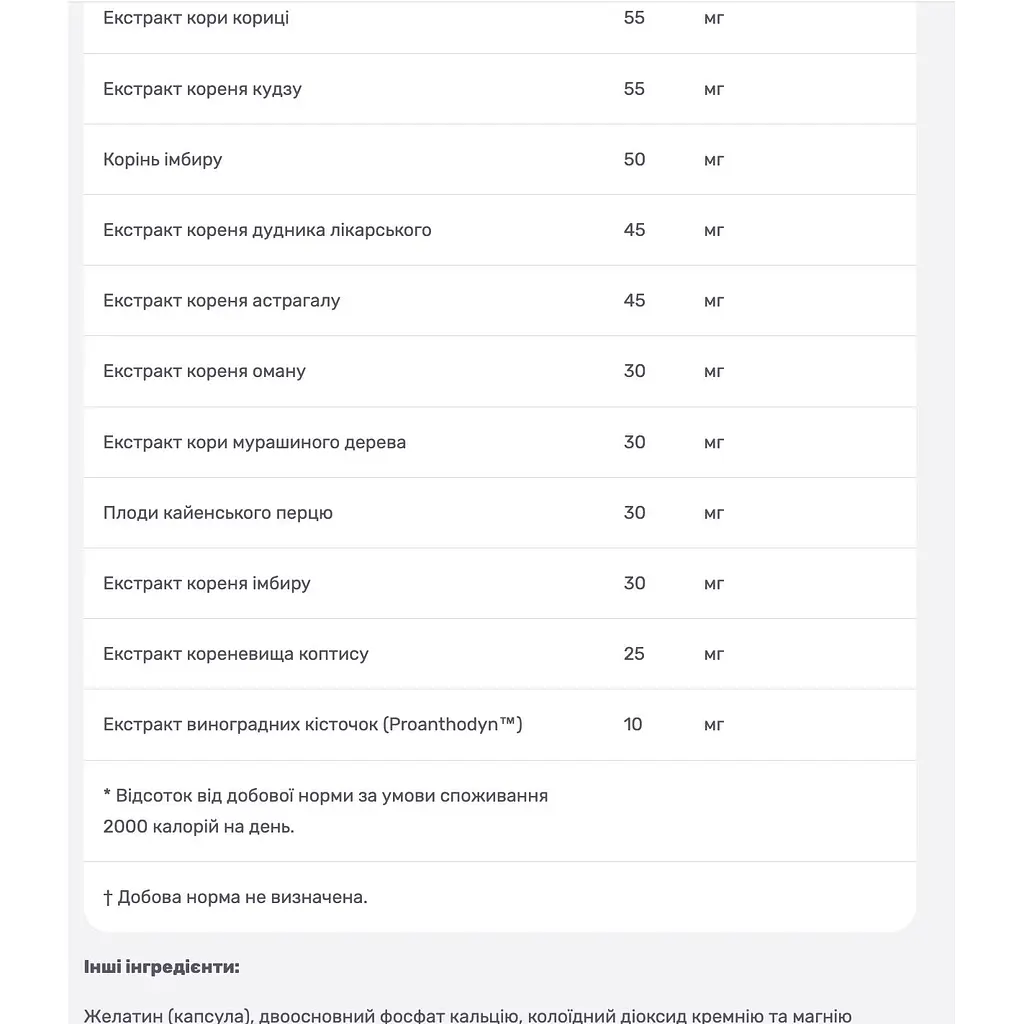Click the мг unit beside кориці extract
Image resolution: width=1024 pixels, height=1024 pixels.
click(x=714, y=18)
